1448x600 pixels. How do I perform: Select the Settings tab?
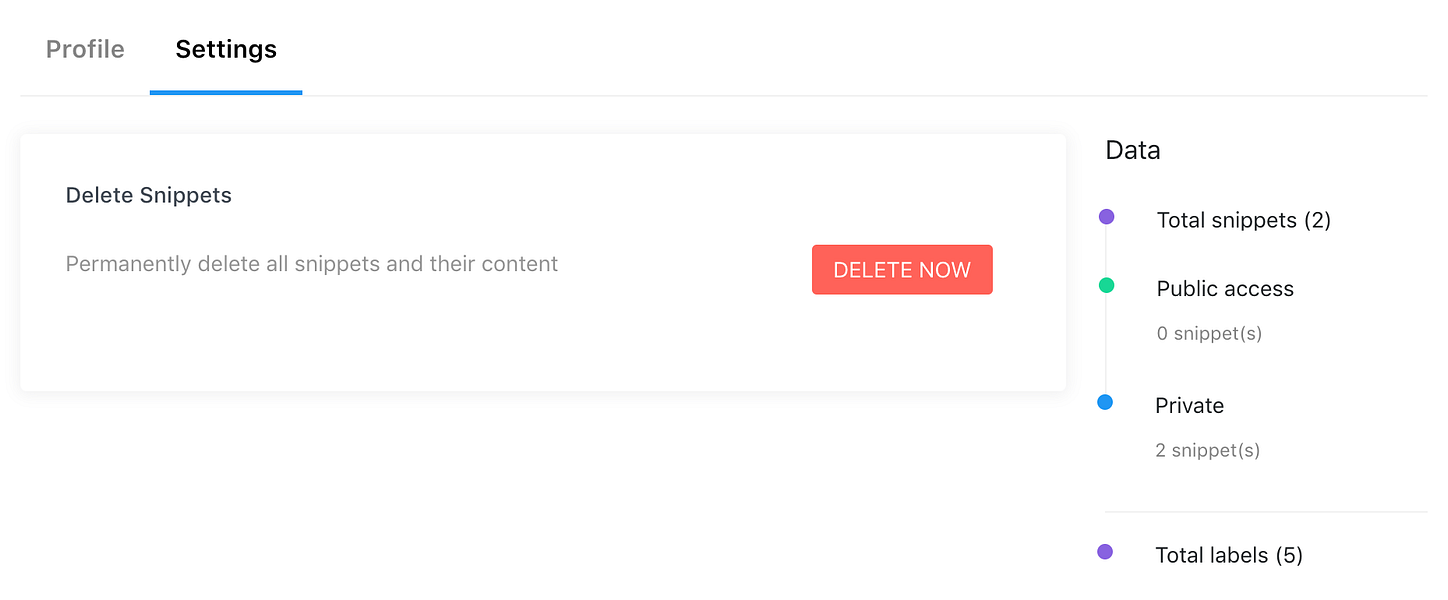pos(226,49)
